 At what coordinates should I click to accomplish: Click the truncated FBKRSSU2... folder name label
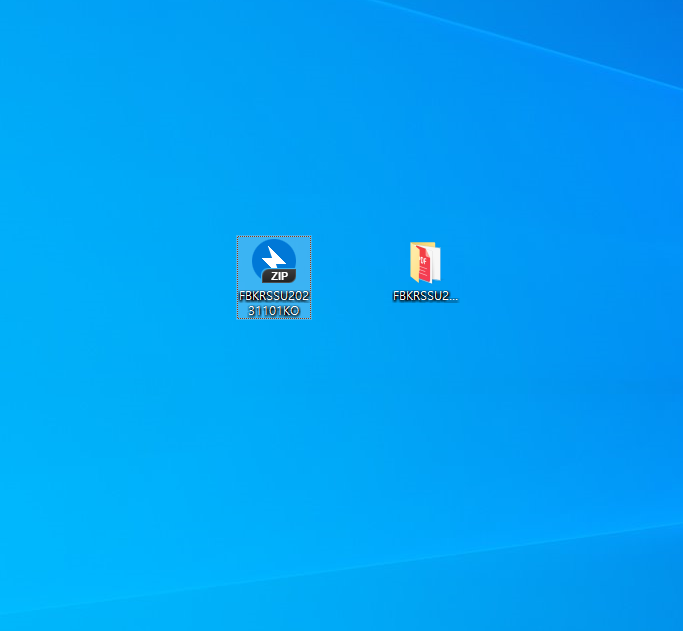425,296
